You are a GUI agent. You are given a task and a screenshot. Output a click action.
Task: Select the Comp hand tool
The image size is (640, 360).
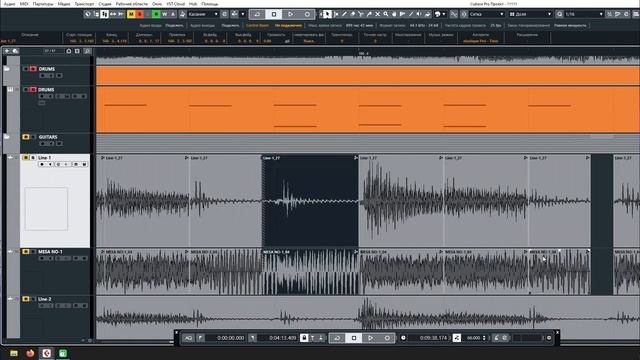point(394,14)
